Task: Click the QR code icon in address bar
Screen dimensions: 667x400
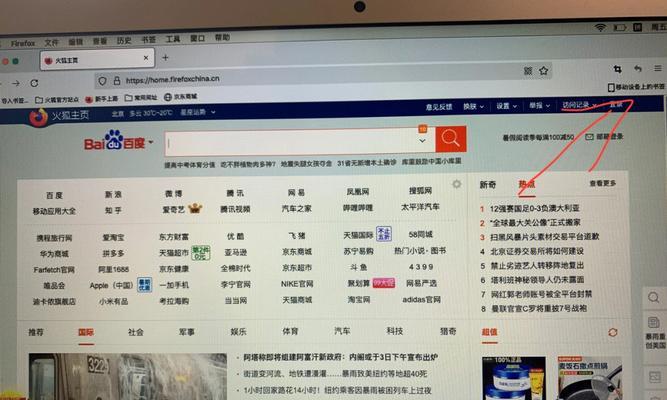Action: (528, 71)
